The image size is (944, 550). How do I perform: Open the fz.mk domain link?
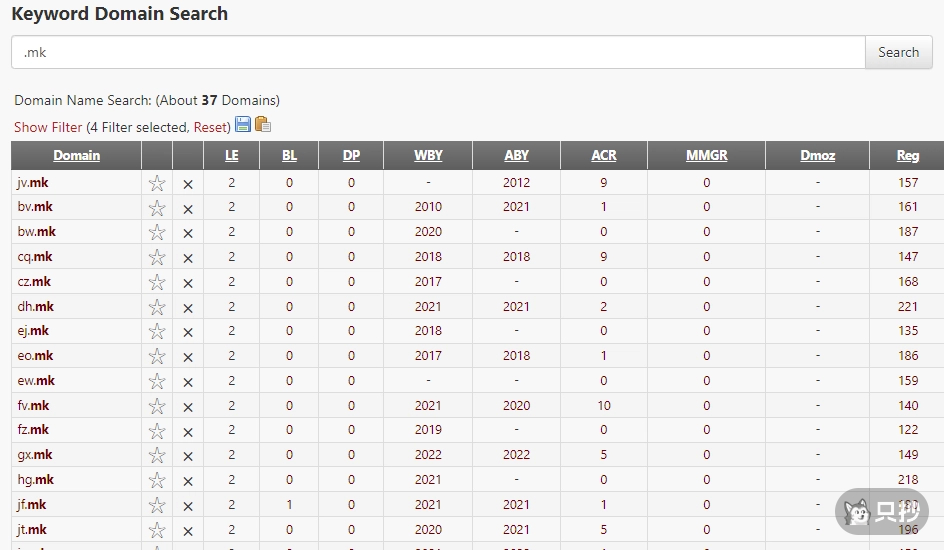pos(33,430)
